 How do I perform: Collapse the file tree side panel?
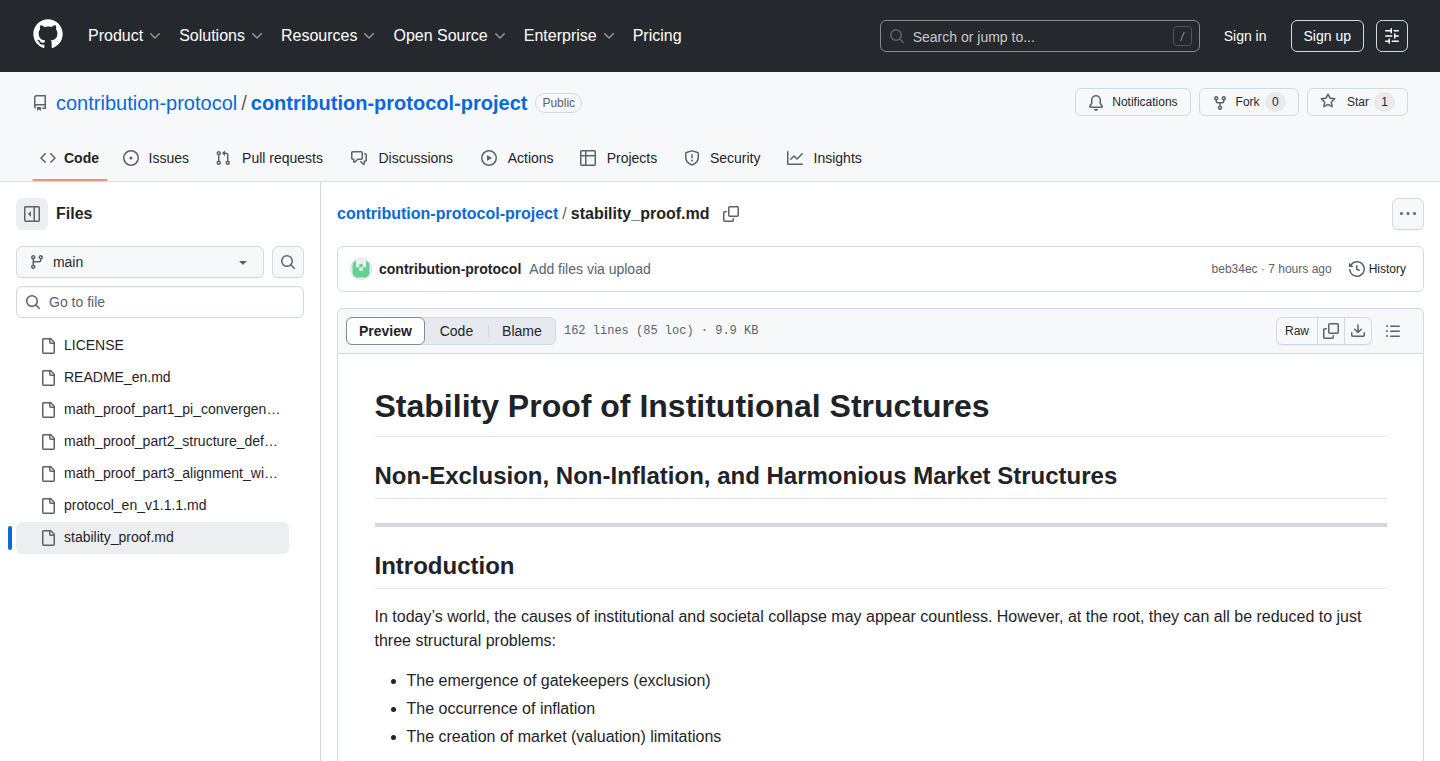coord(32,214)
